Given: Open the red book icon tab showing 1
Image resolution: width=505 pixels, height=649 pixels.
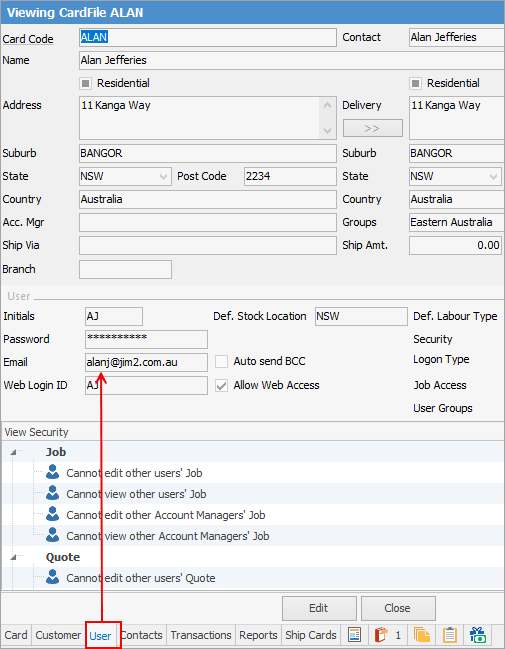Looking at the screenshot, I should click(x=387, y=635).
